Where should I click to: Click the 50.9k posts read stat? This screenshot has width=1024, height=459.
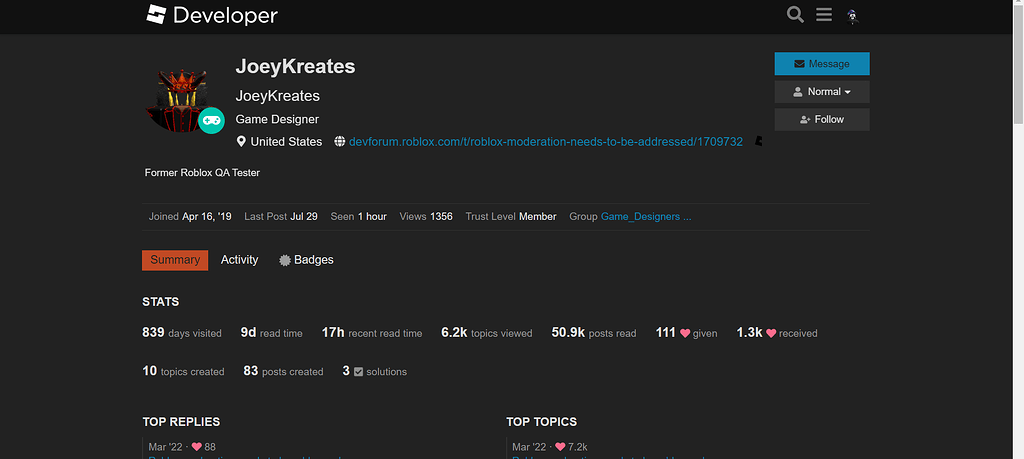594,332
